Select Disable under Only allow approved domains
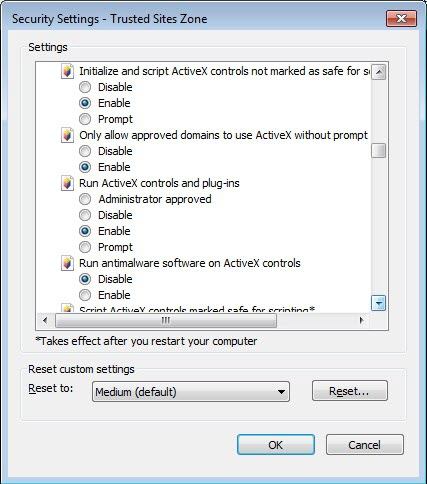Screen dimensions: 427x484 tap(85, 151)
